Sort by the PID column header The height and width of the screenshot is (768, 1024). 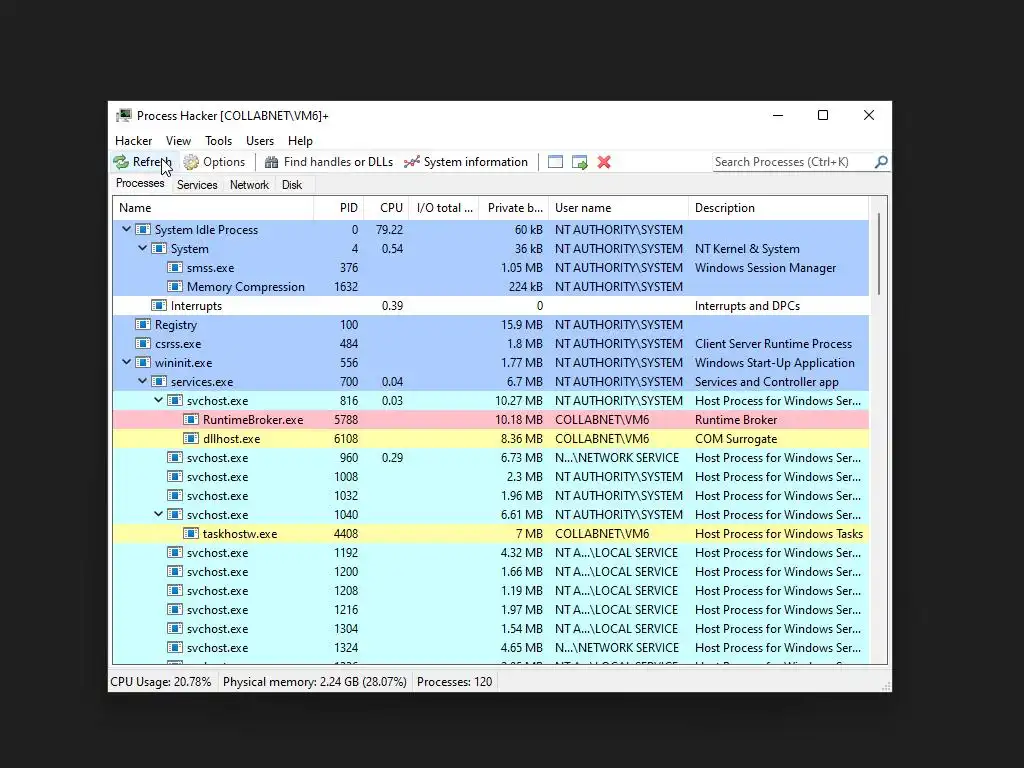click(x=339, y=208)
